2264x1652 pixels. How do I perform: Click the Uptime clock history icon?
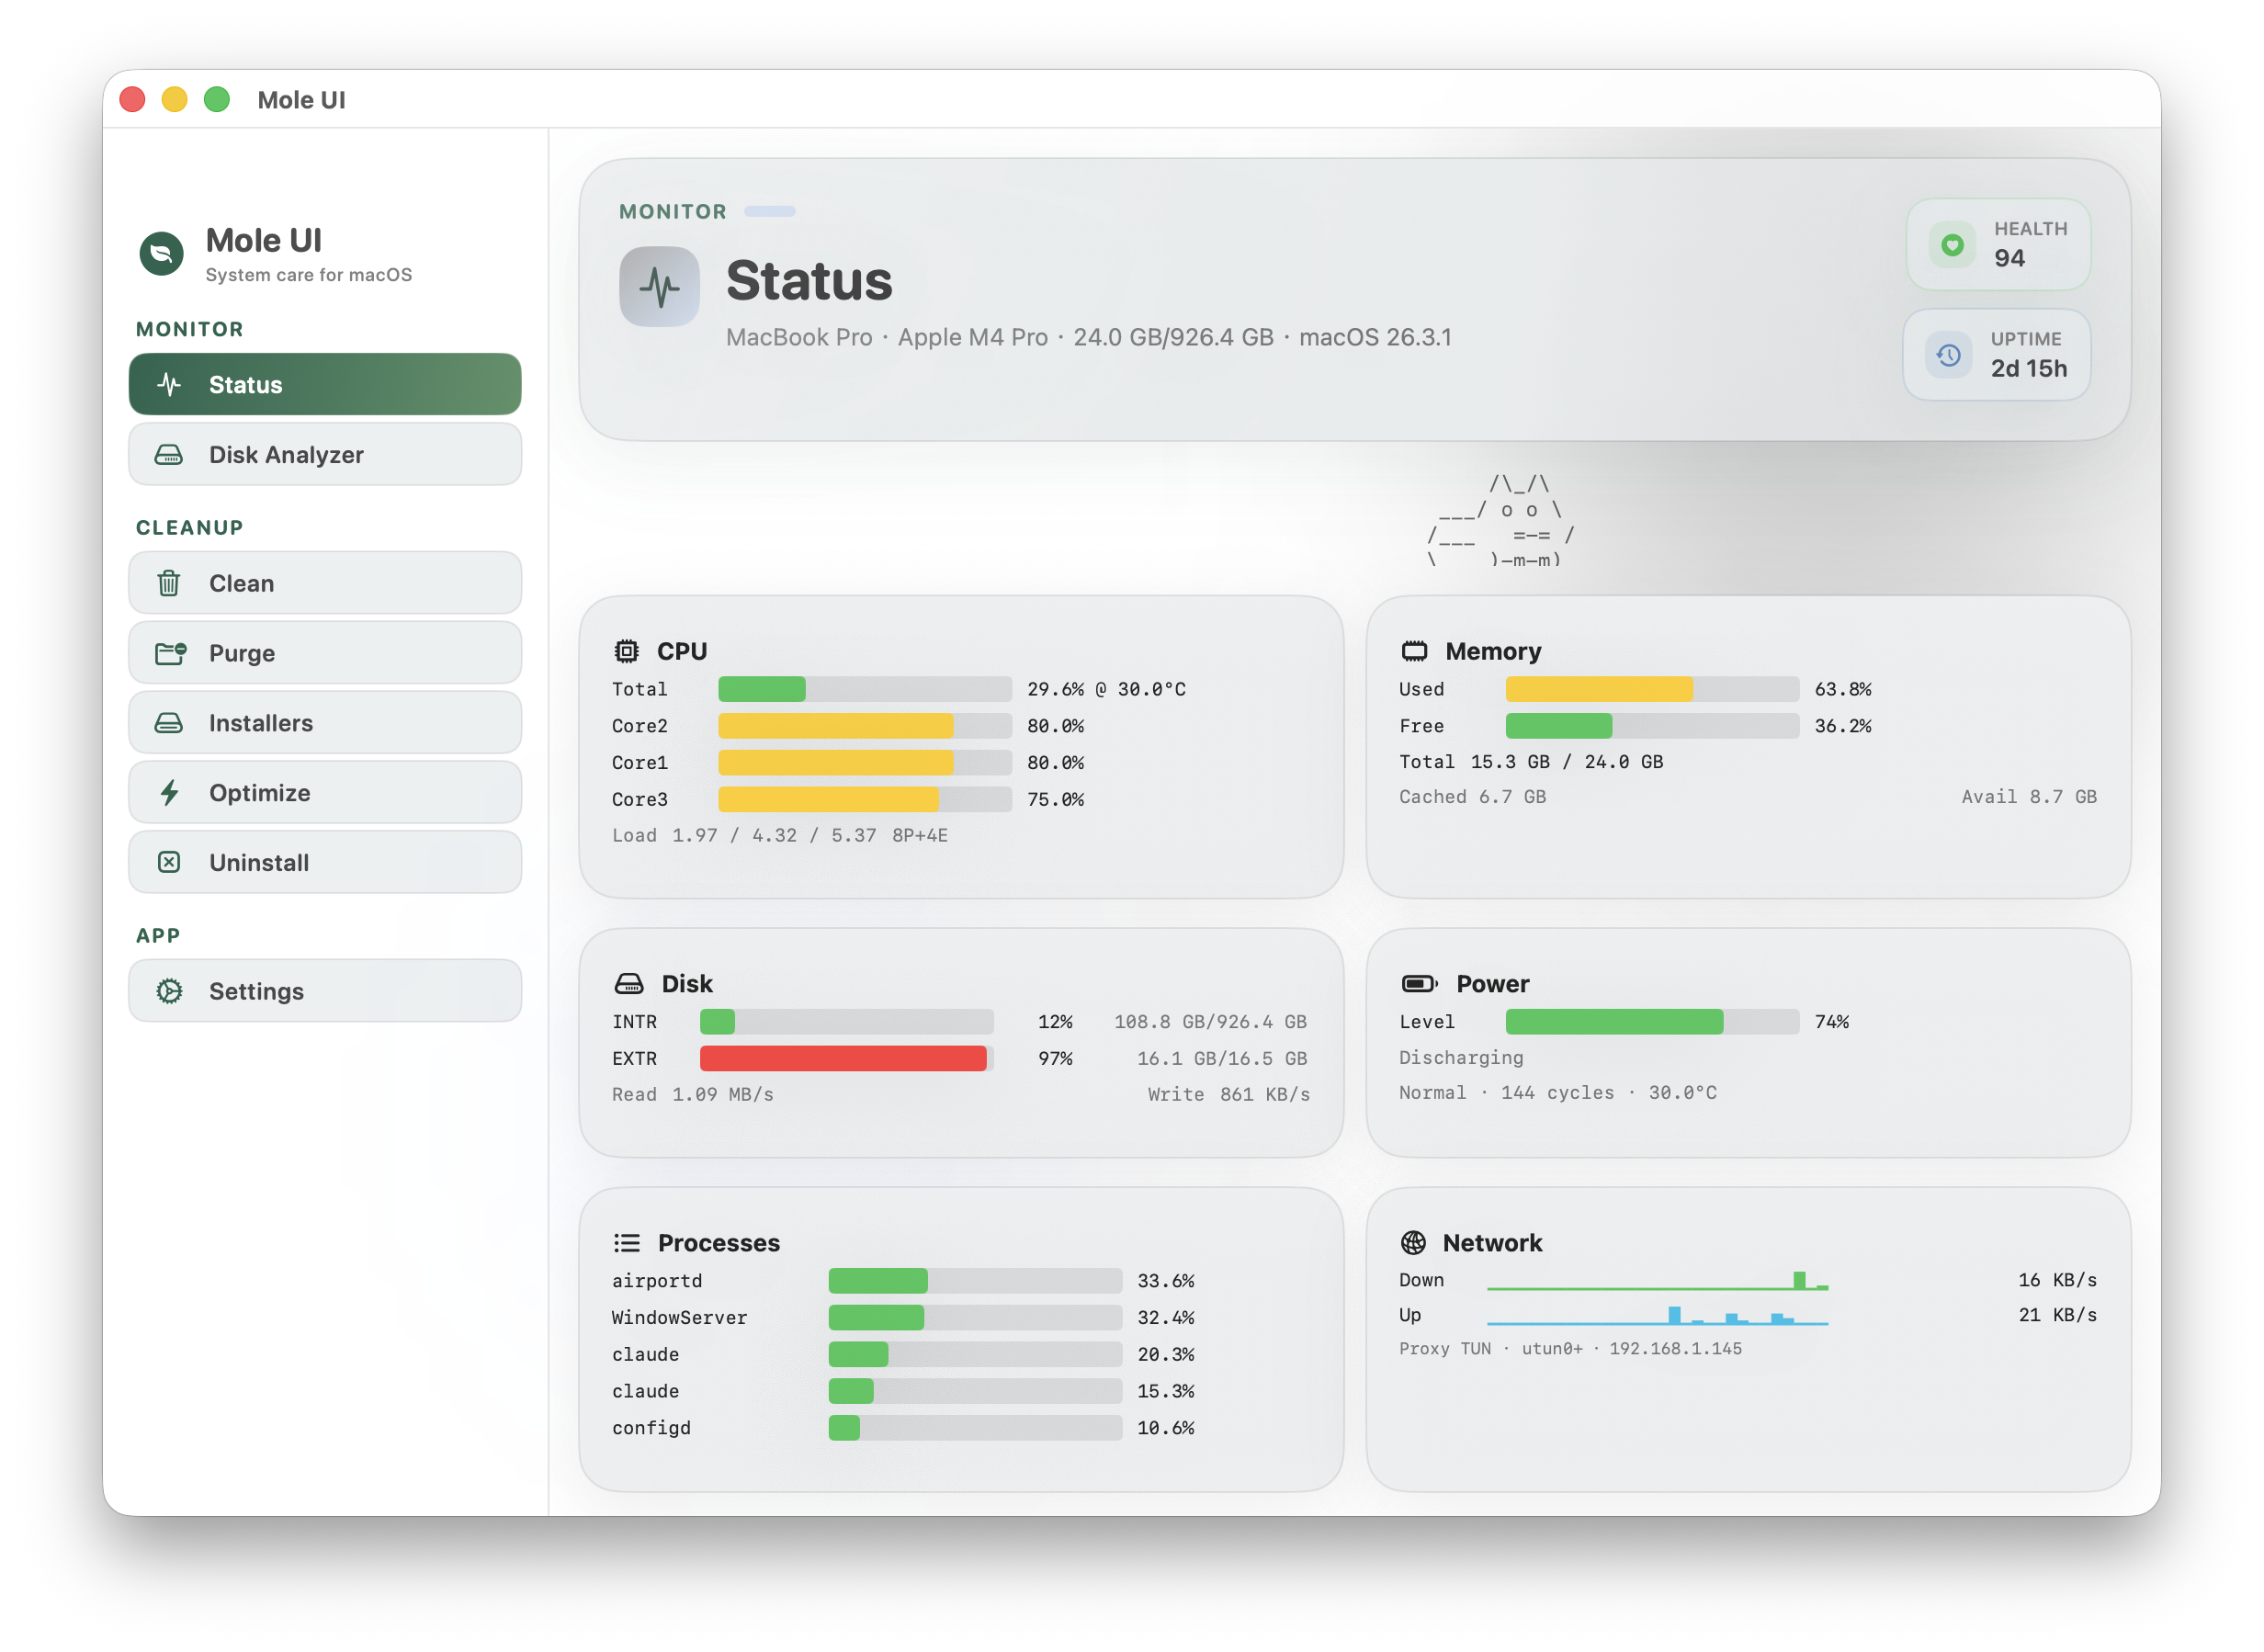[x=1948, y=355]
